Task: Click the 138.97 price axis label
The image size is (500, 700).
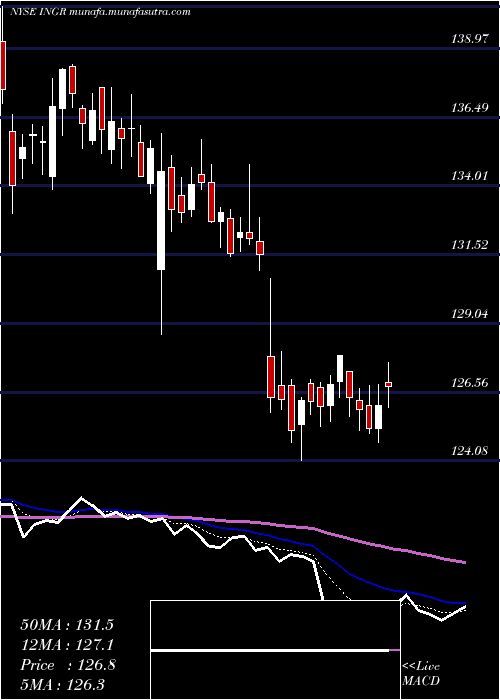Action: [x=469, y=39]
